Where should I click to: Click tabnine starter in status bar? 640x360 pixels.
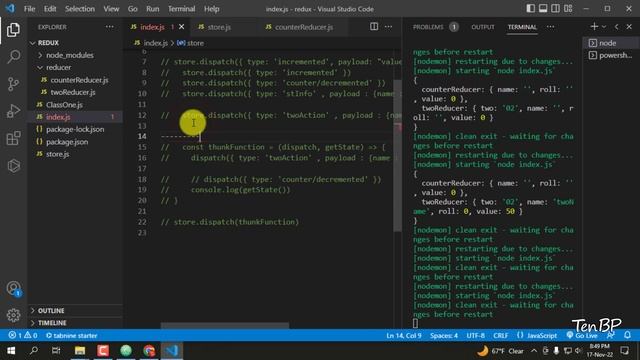[71, 336]
